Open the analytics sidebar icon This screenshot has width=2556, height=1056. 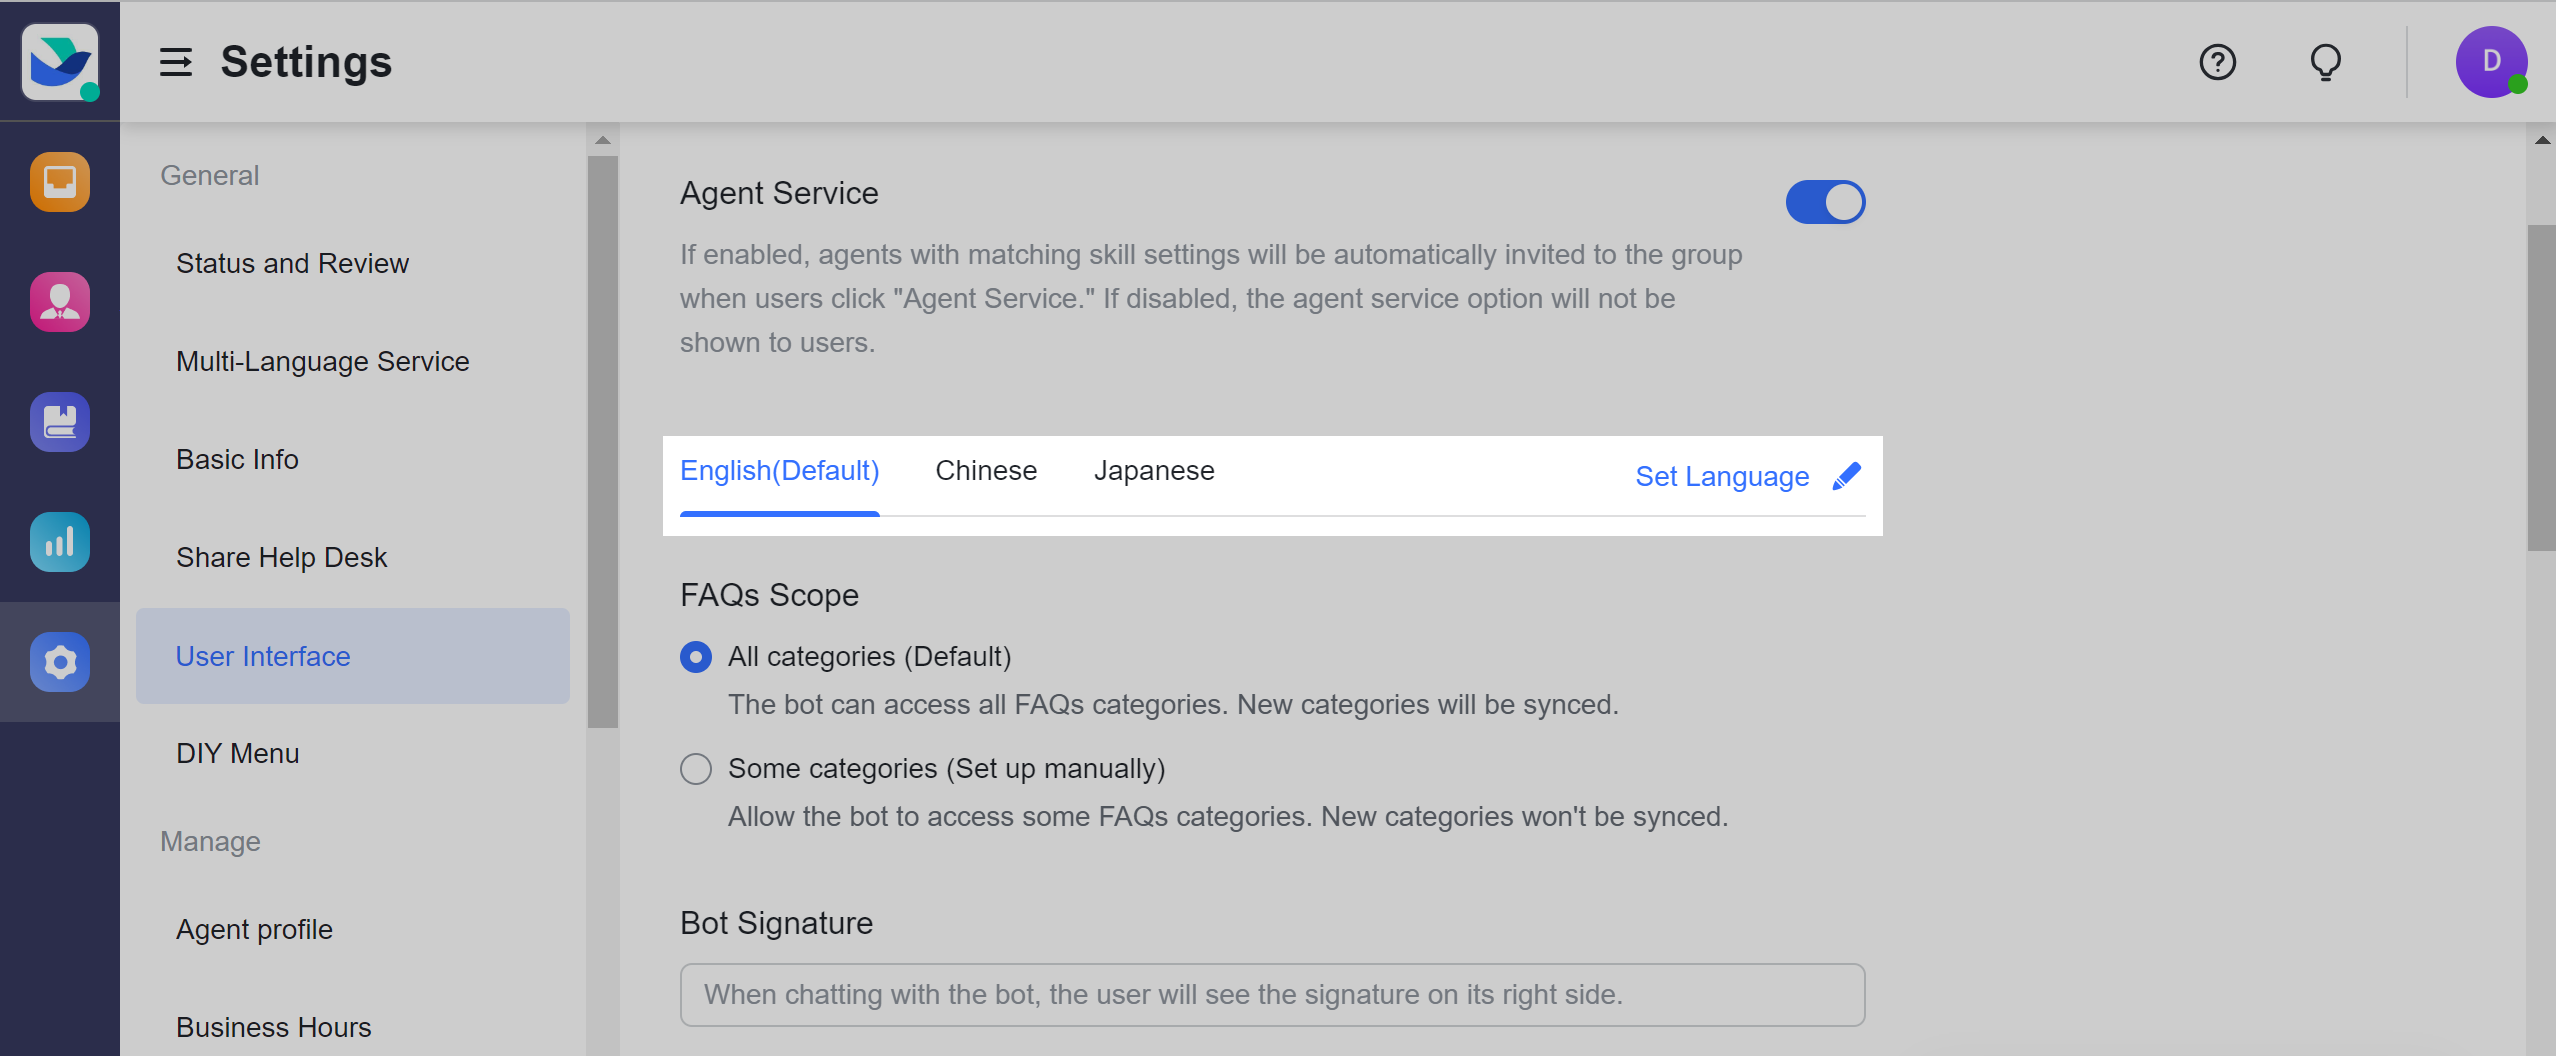coord(59,542)
